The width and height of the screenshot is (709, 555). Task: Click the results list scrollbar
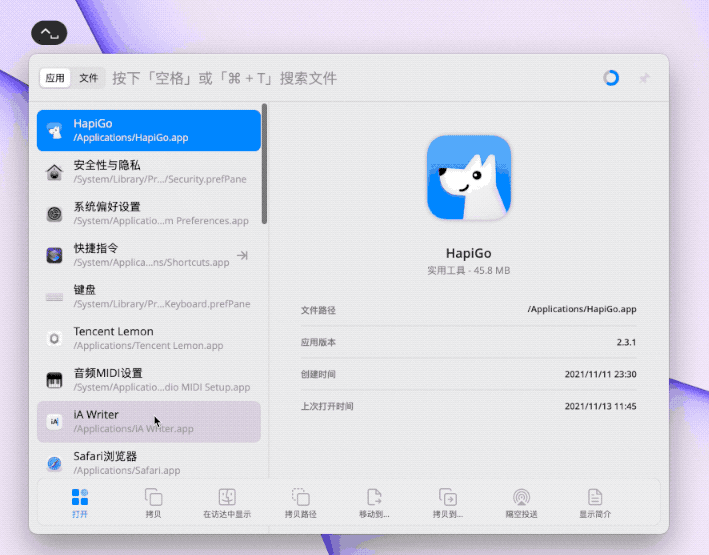[x=264, y=164]
